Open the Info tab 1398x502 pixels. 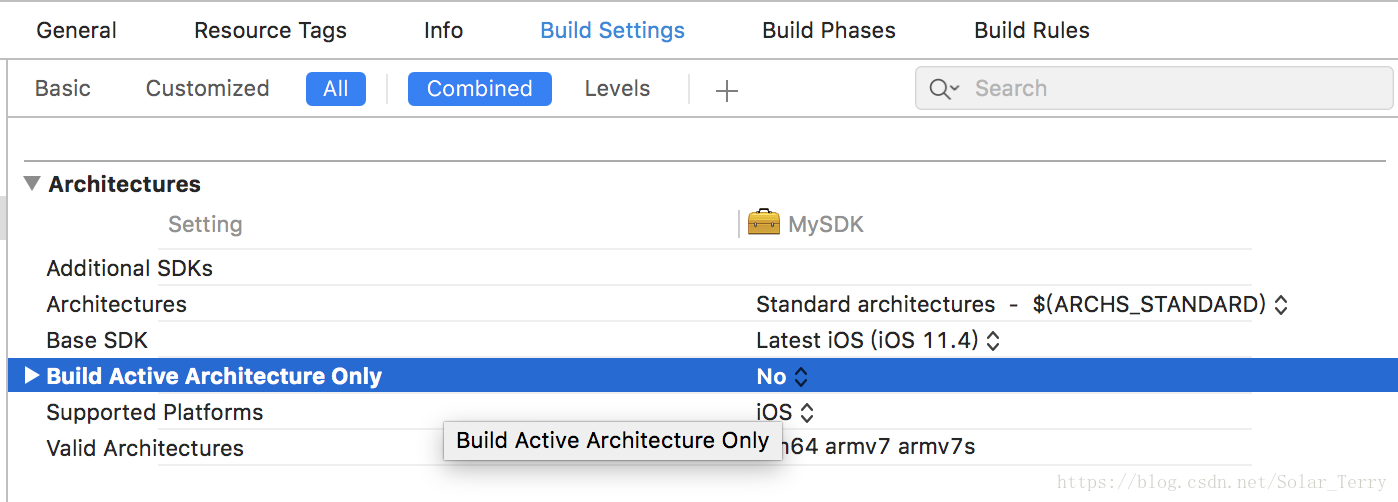click(443, 30)
